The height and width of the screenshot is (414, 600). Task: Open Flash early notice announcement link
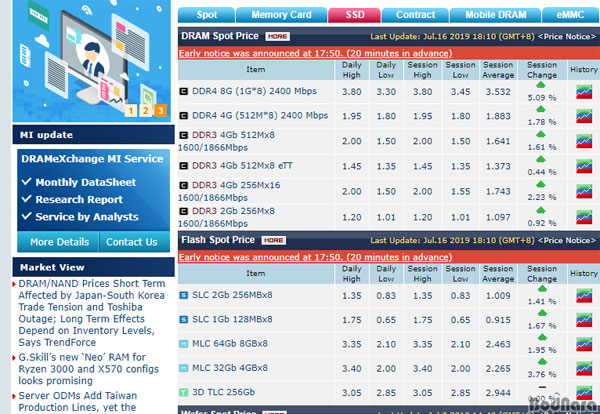[x=315, y=257]
